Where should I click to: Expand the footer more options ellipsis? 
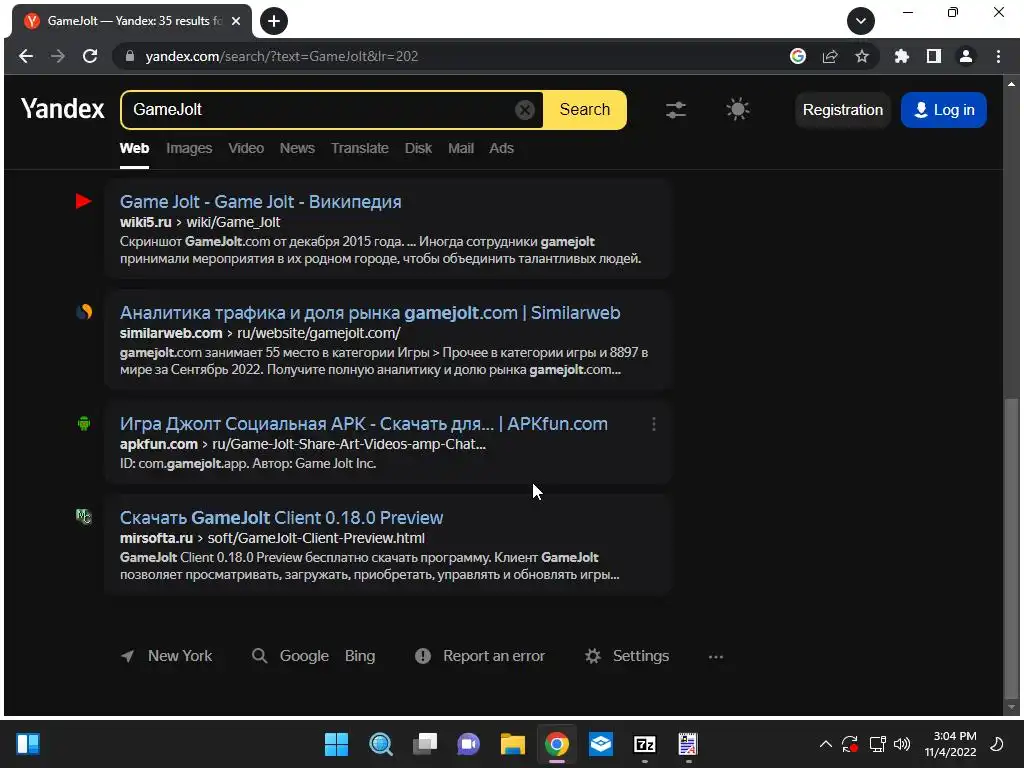[x=716, y=656]
